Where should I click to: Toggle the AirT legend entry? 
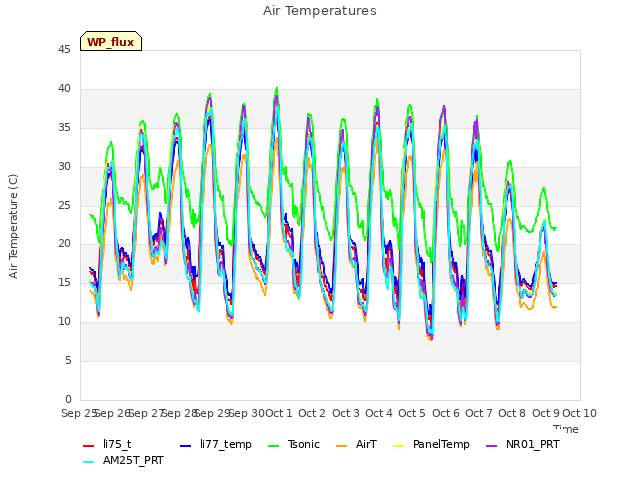click(x=356, y=444)
